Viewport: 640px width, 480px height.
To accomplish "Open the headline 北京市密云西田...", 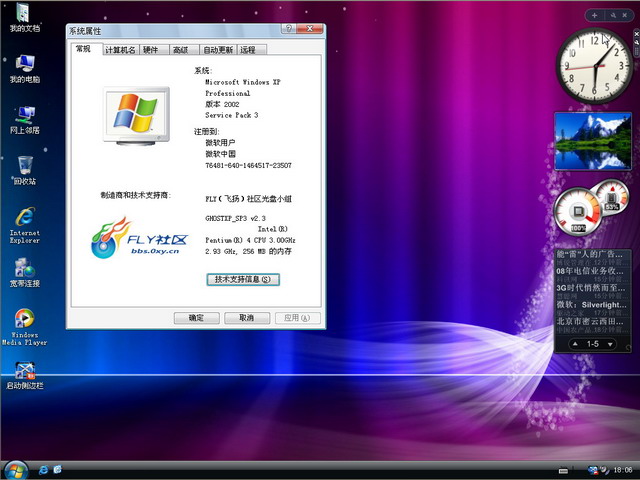I will [589, 321].
